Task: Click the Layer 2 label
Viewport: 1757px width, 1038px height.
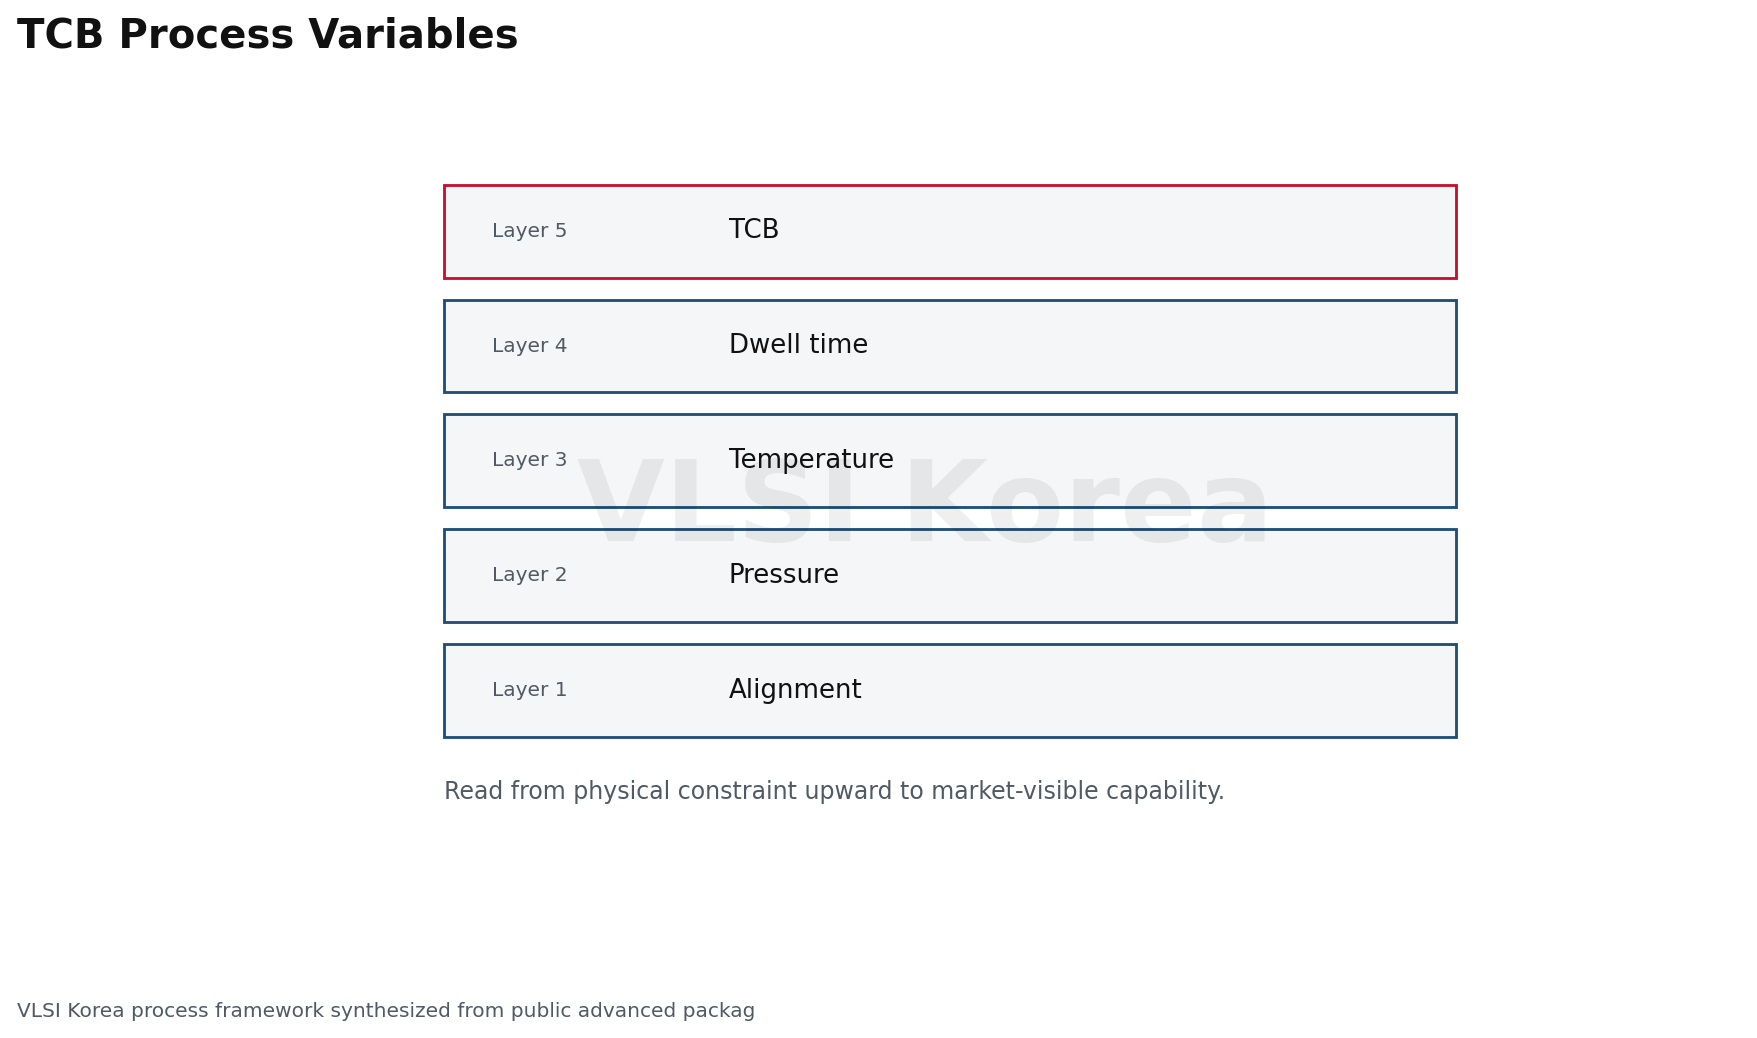Action: click(x=529, y=575)
